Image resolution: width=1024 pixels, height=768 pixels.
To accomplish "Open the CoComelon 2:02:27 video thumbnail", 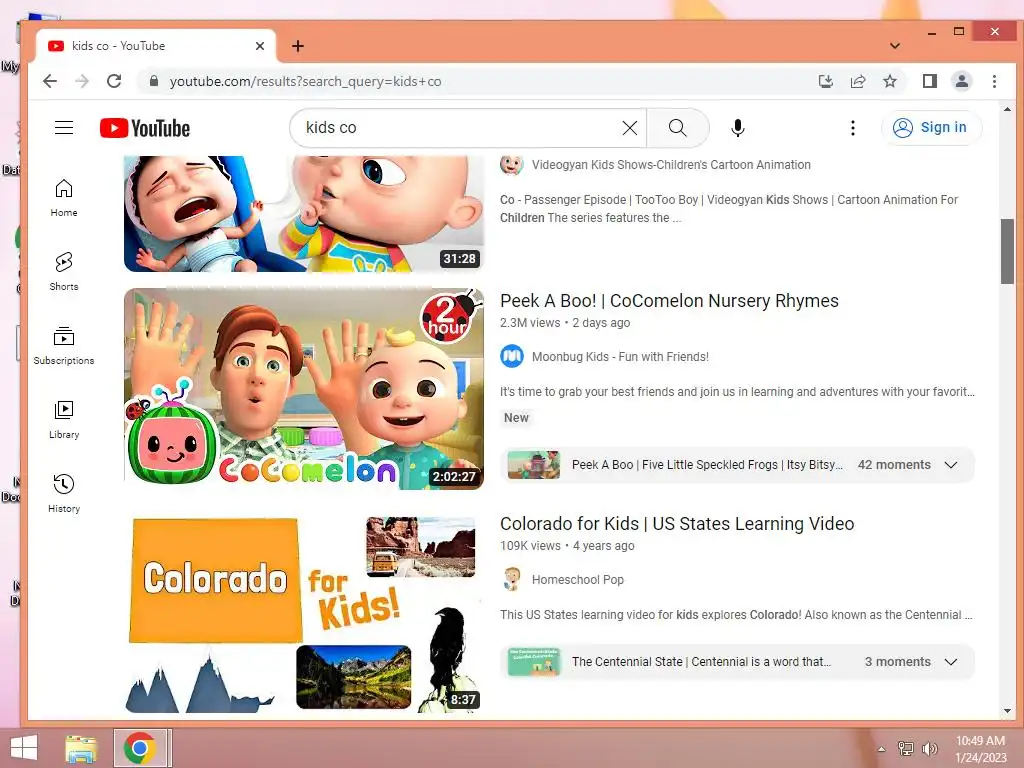I will coord(304,389).
